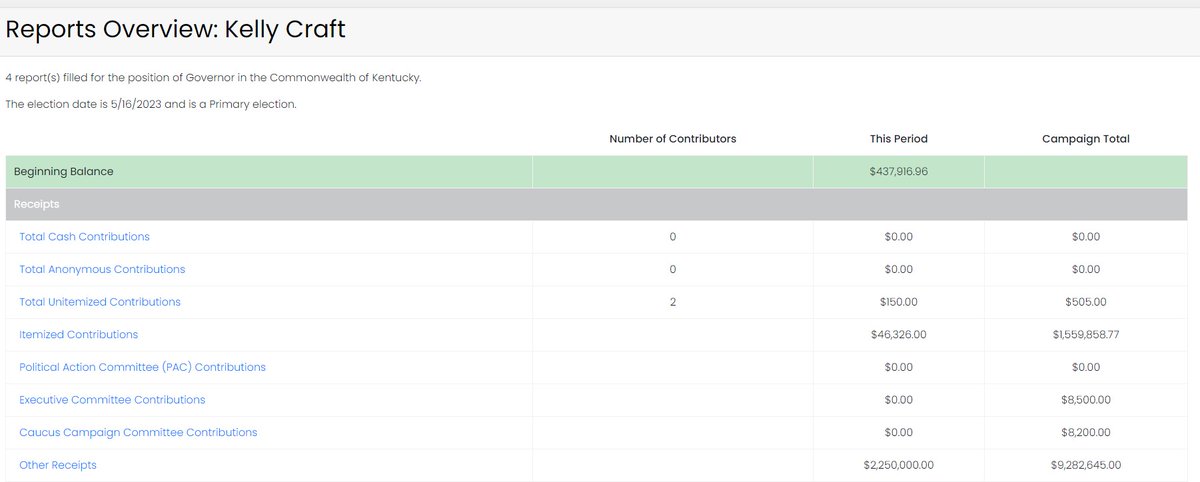Screen dimensions: 1200x482
Task: Select PAC Contributions this-period $0.00 value
Action: (899, 367)
